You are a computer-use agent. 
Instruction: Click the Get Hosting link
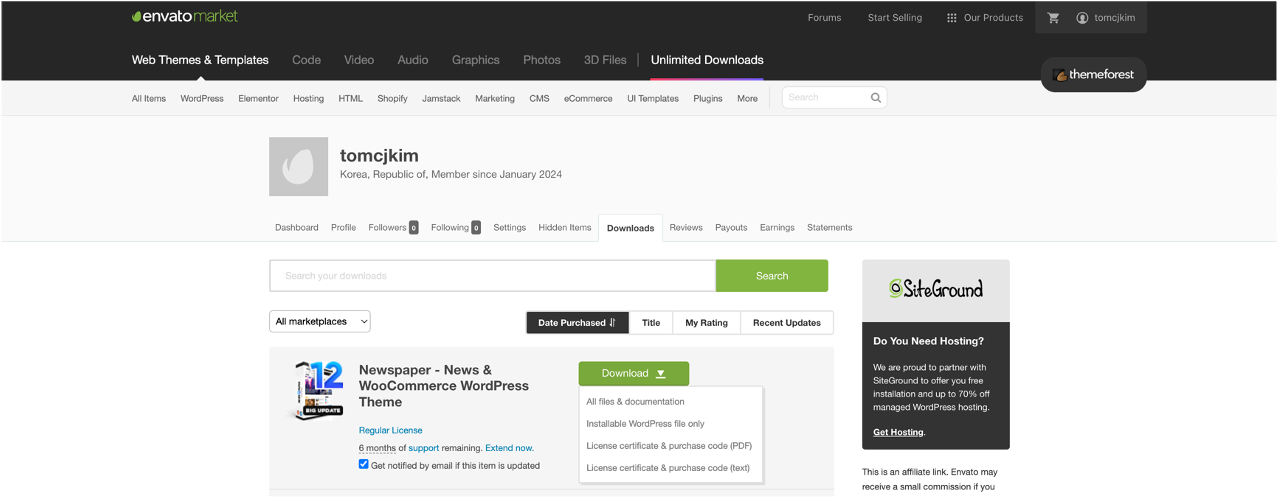click(x=898, y=432)
